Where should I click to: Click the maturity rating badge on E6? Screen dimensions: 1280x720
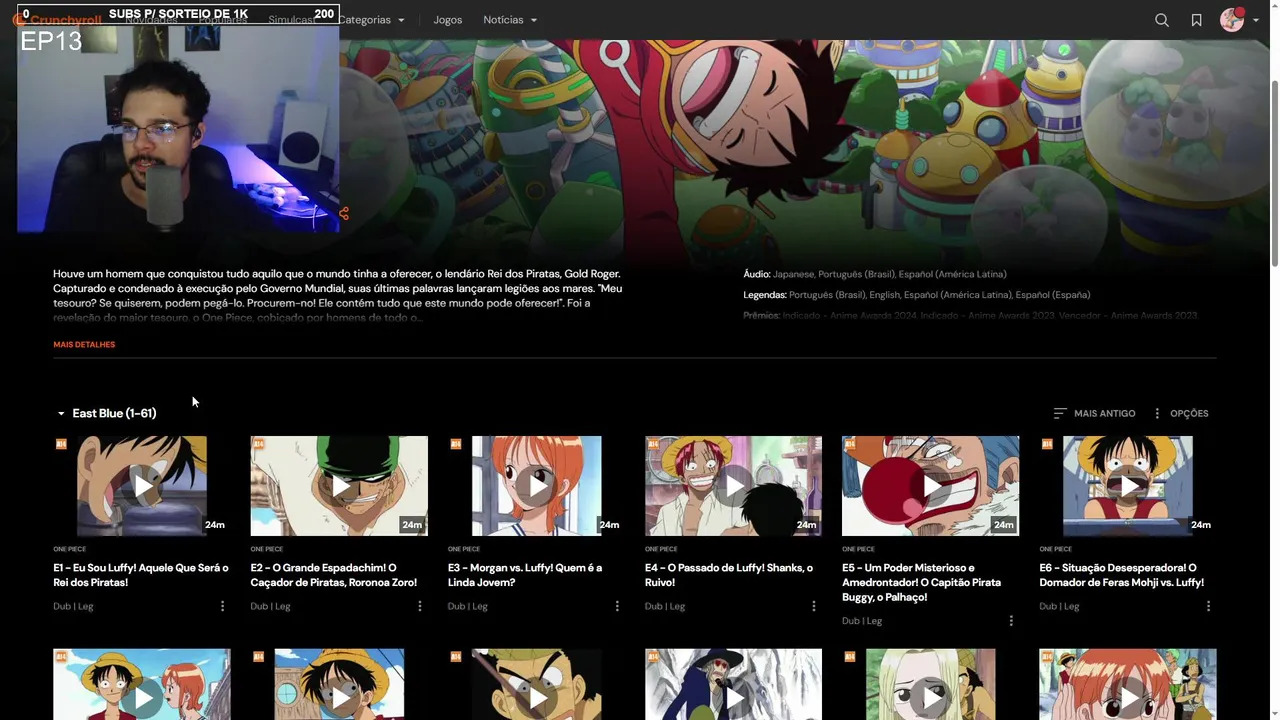pos(1047,443)
